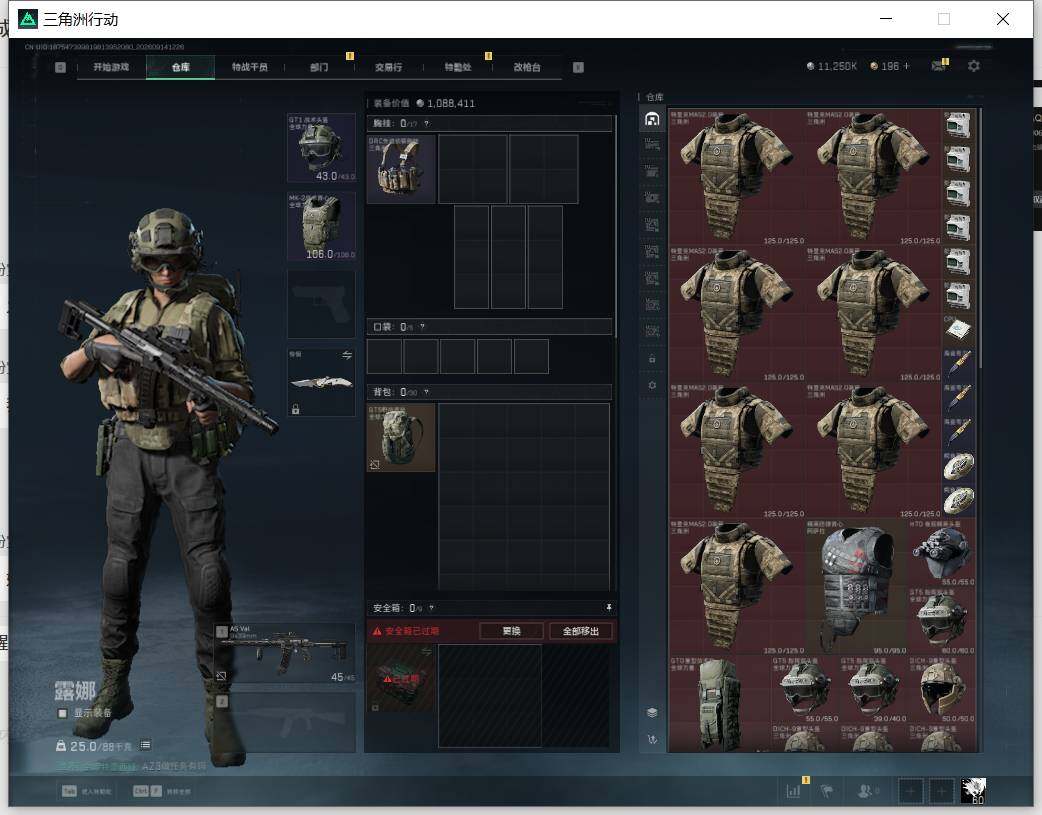Select the equipped chest rig thumbnail

401,169
